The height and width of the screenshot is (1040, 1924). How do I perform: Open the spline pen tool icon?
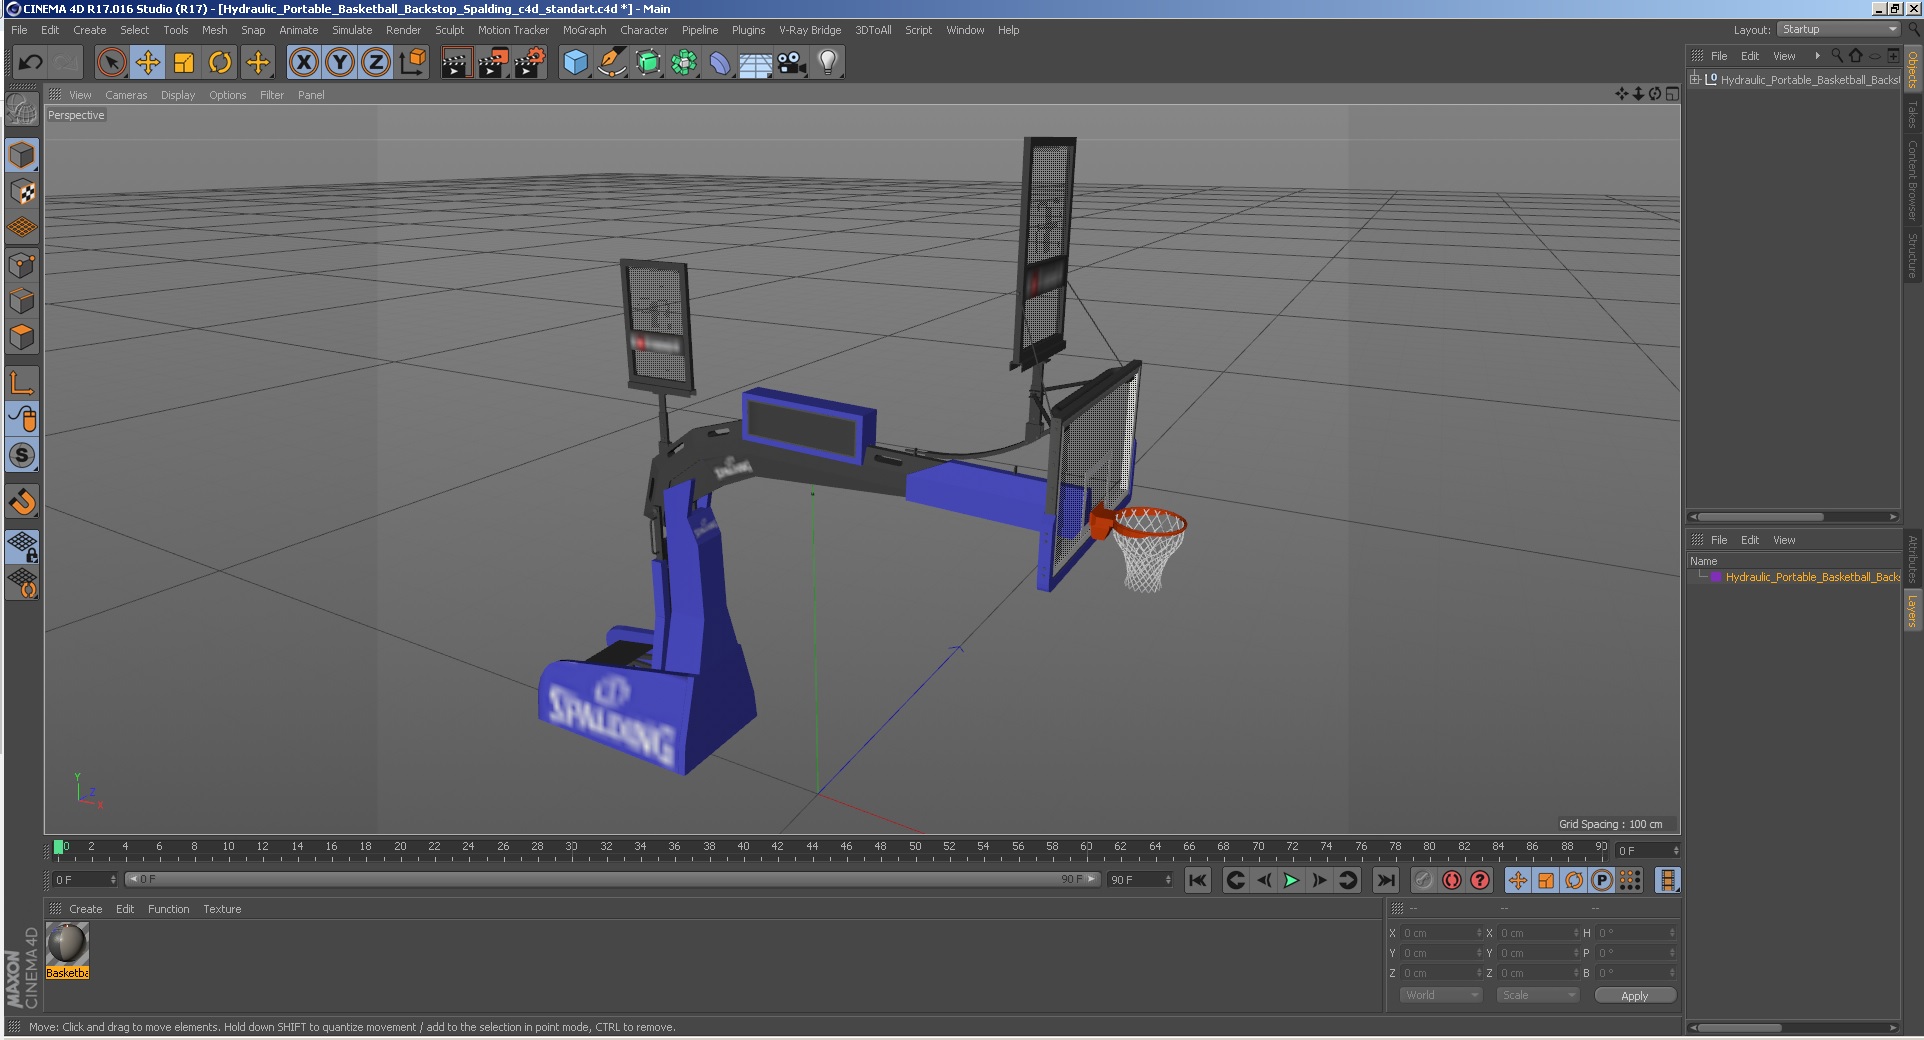(611, 63)
